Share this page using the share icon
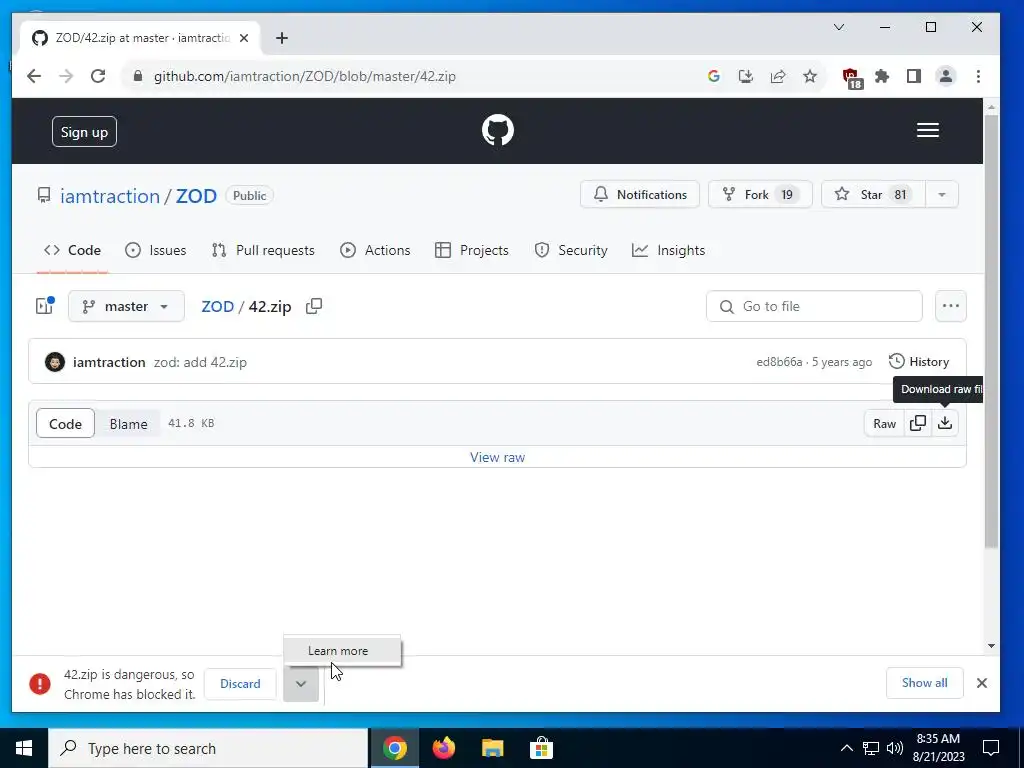 pyautogui.click(x=777, y=76)
